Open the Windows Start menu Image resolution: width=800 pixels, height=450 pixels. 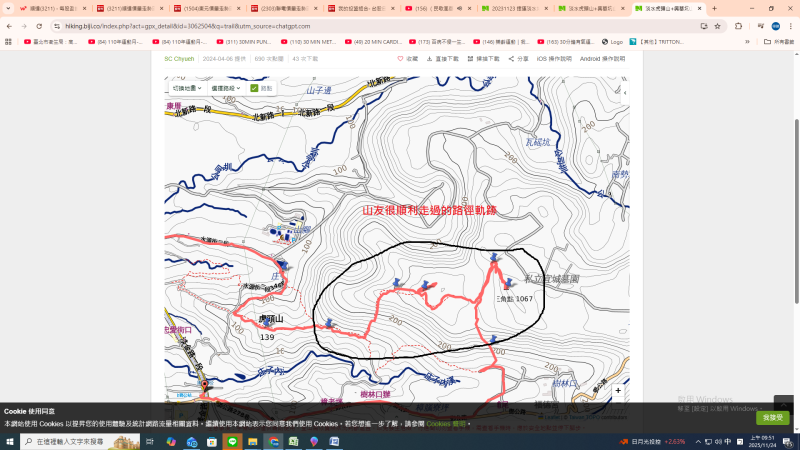10,441
